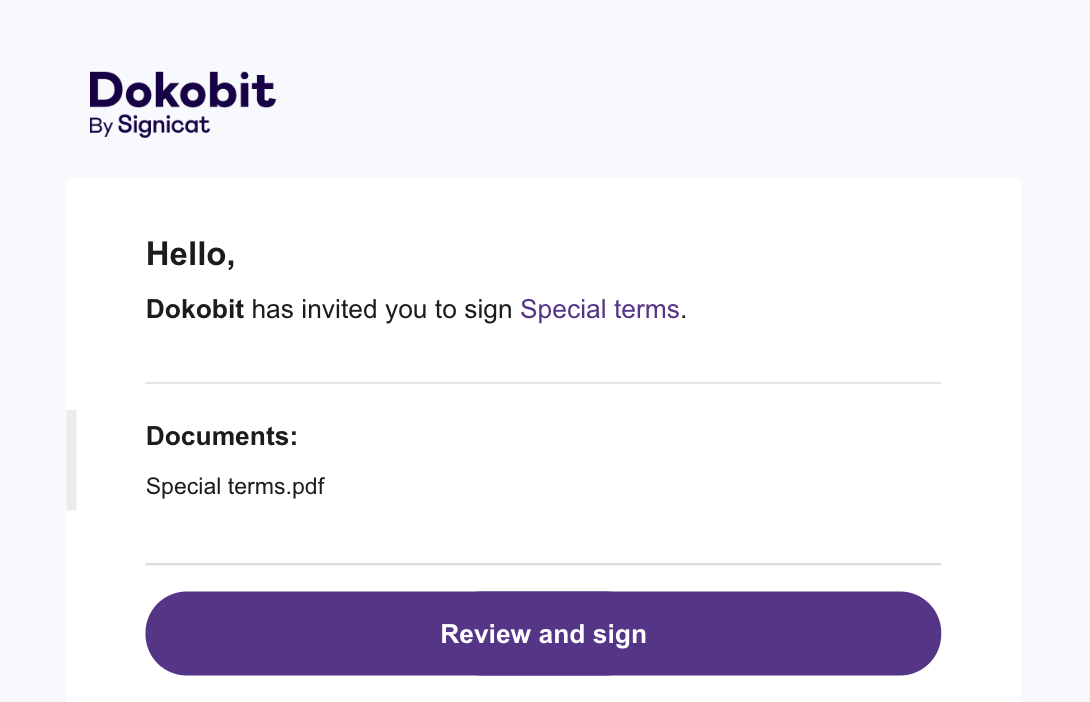This screenshot has width=1090, height=702.
Task: Open the Special terms link
Action: coord(599,309)
